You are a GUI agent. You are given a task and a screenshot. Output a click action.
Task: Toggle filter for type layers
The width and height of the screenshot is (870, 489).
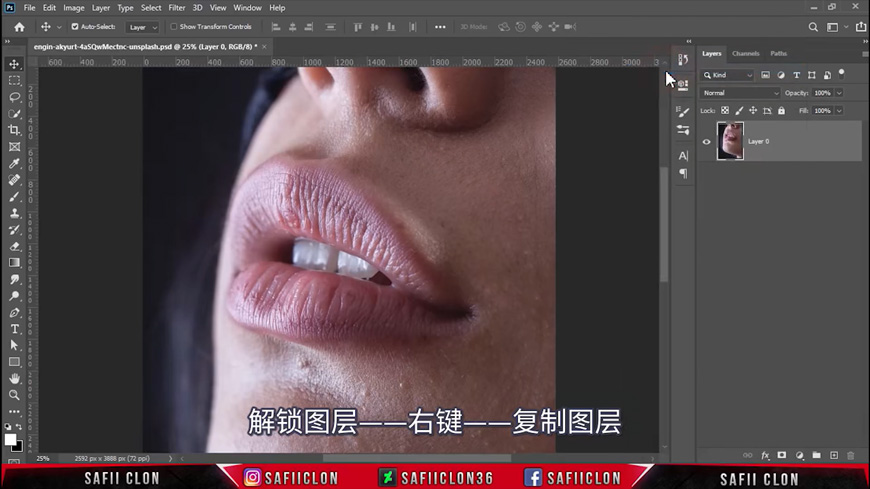tap(796, 75)
